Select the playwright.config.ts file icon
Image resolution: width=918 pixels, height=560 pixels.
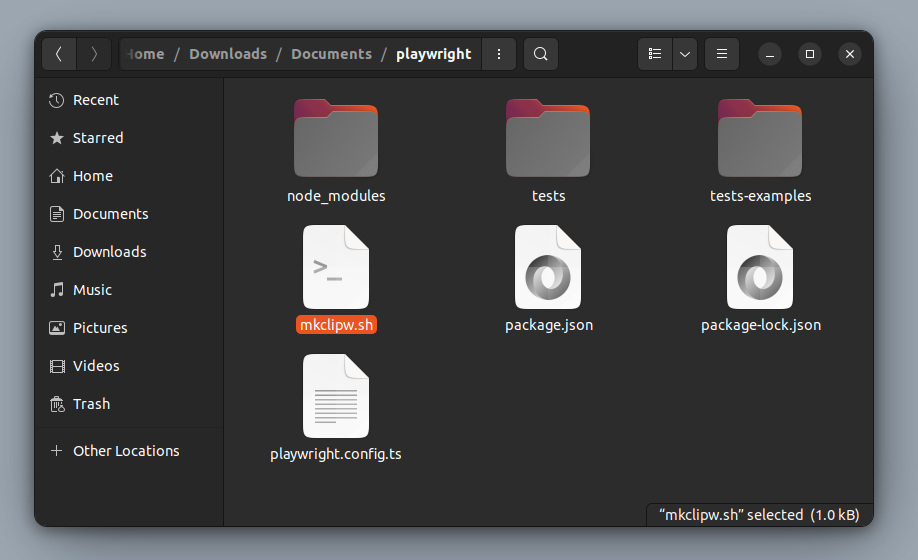pos(336,396)
